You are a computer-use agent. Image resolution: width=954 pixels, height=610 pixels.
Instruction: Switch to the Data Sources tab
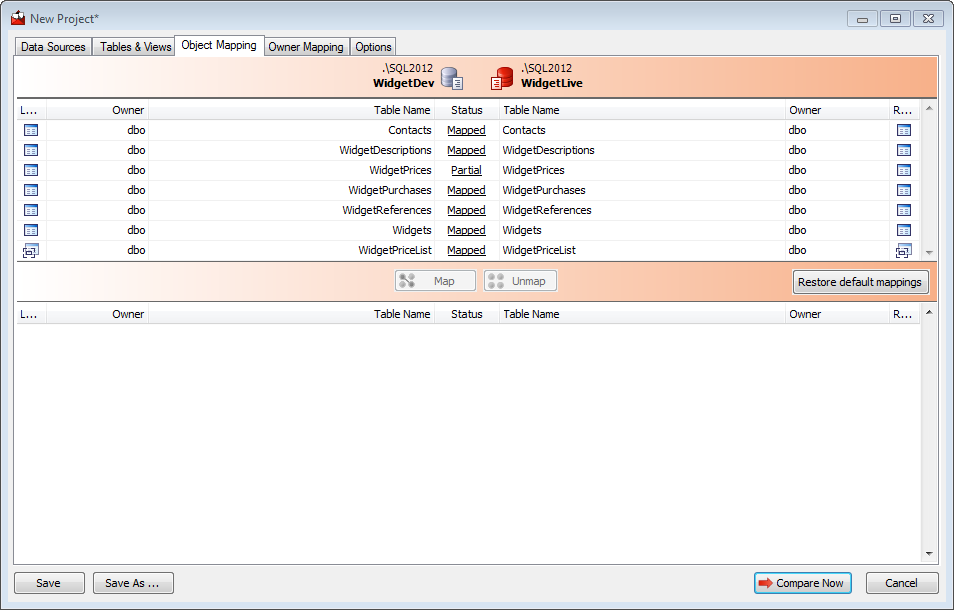pyautogui.click(x=53, y=47)
